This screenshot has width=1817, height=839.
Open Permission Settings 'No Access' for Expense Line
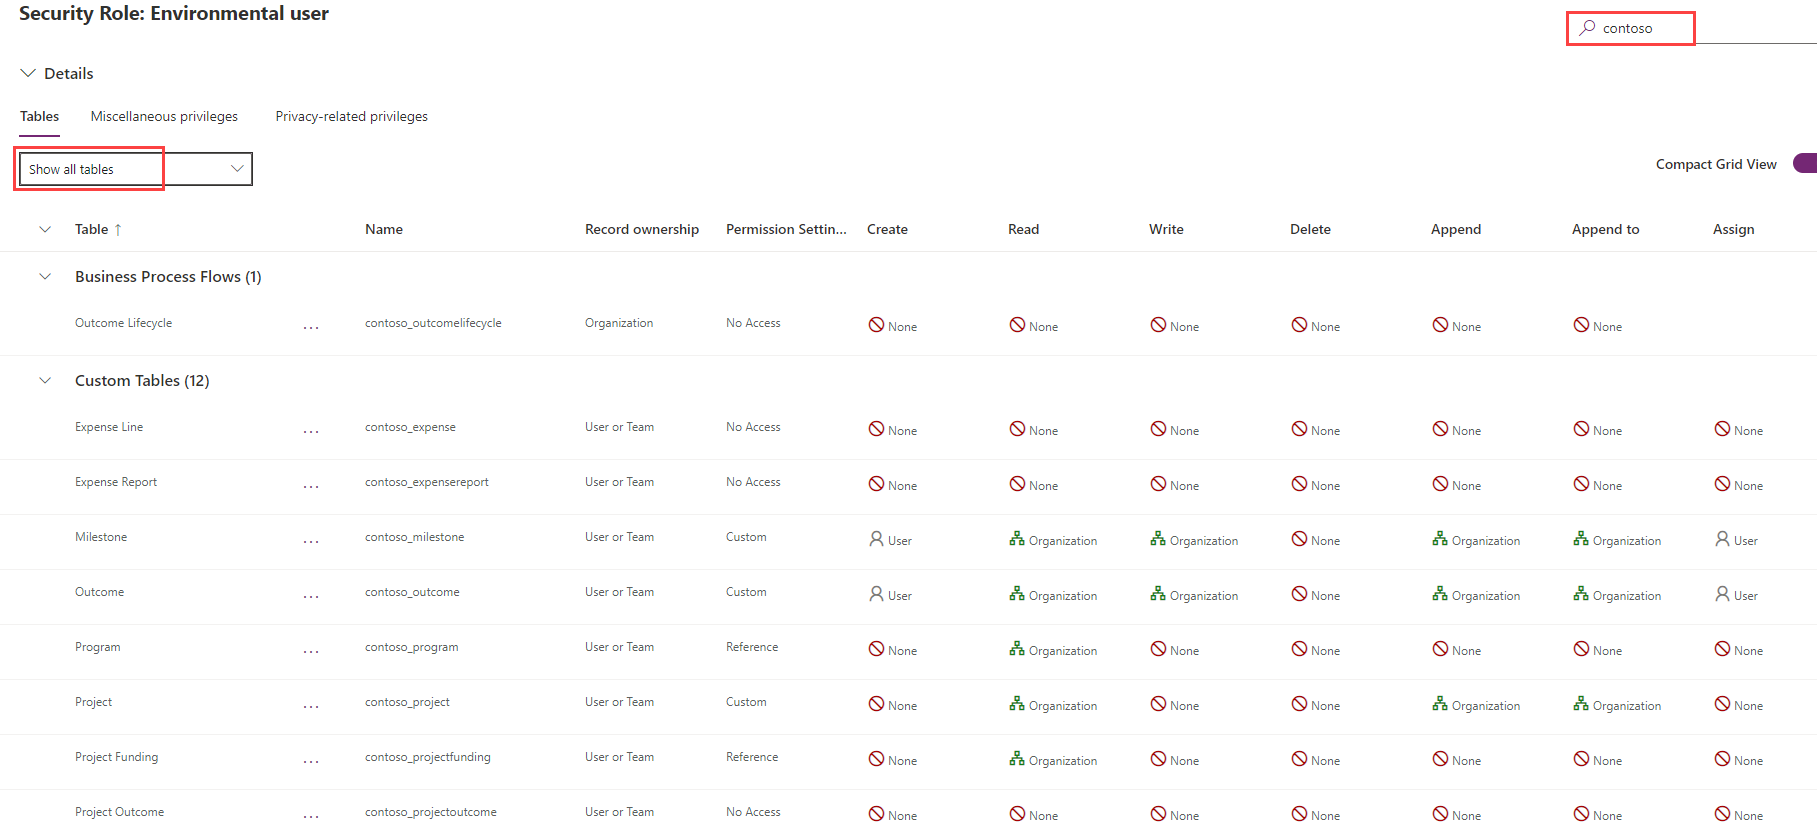coord(753,427)
